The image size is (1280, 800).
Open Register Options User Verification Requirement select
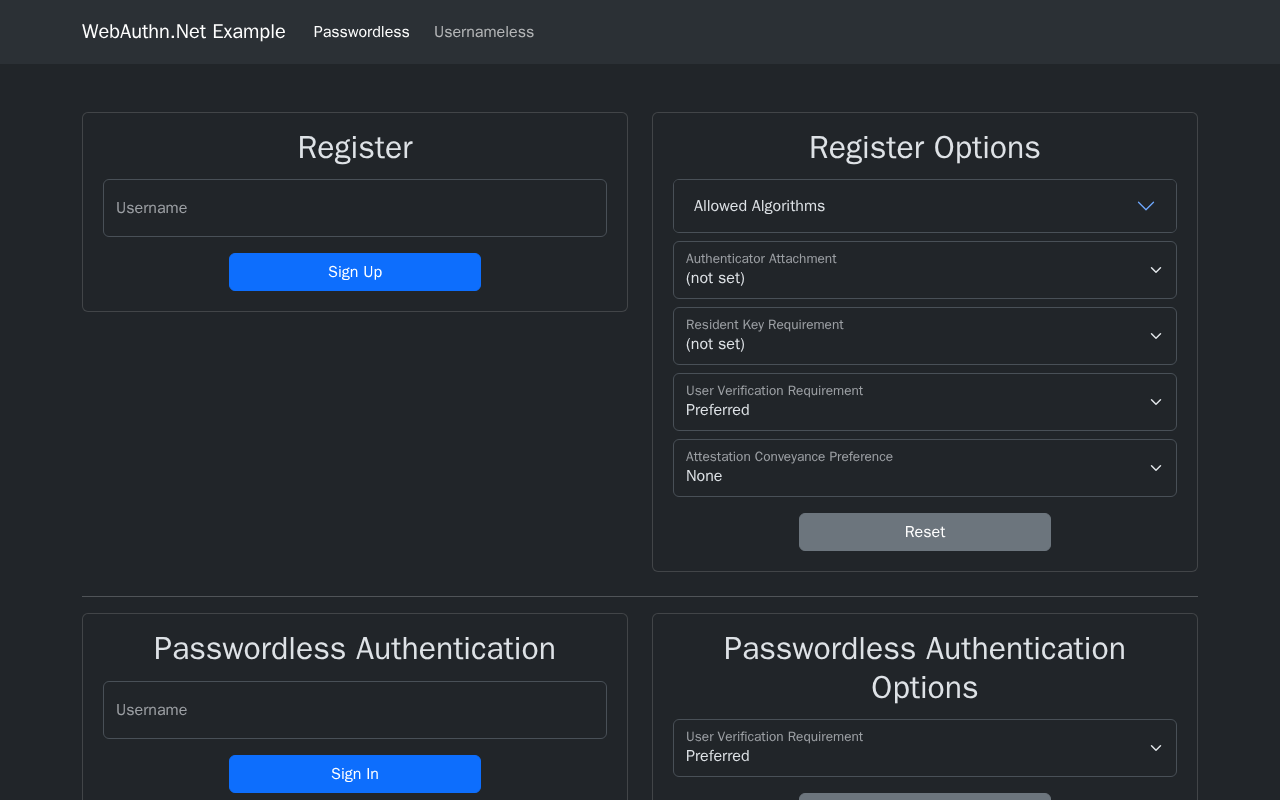point(900,402)
